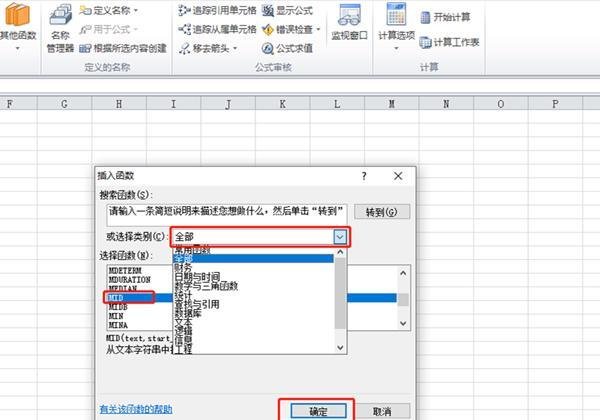Expand the 错误检查 dropdown arrow

(x=318, y=29)
